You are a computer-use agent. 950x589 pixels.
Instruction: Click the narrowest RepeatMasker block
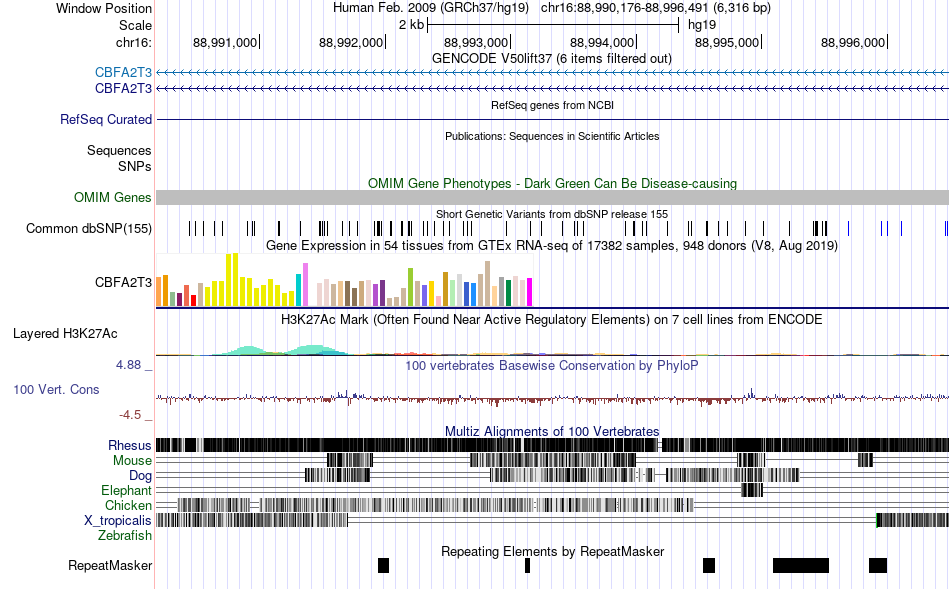[x=527, y=565]
